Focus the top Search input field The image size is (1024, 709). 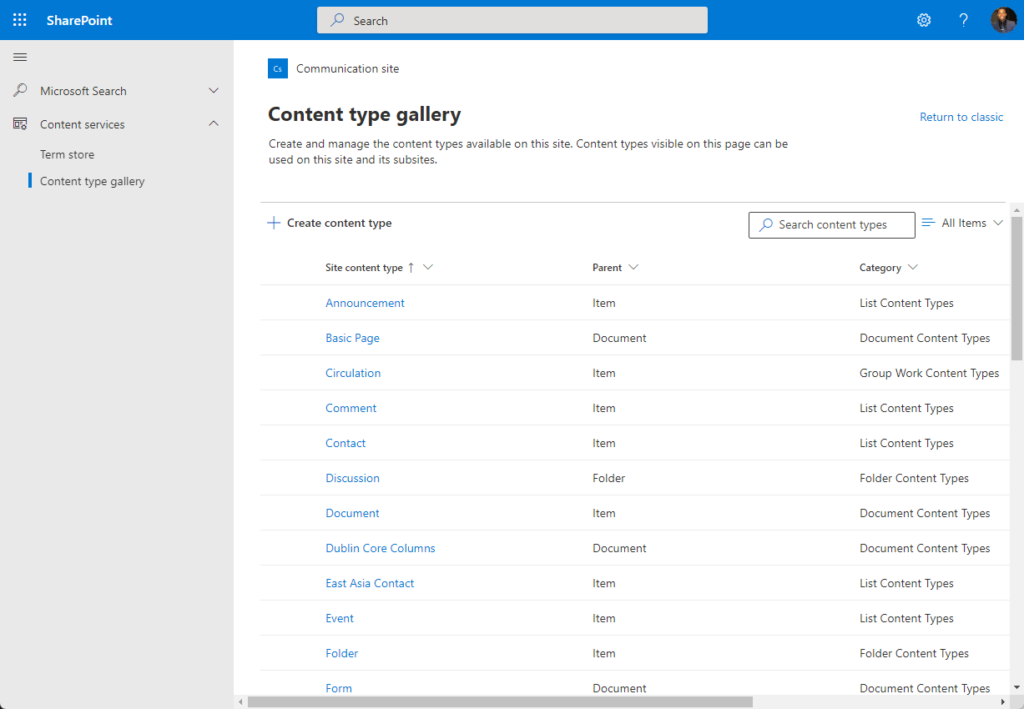[512, 20]
